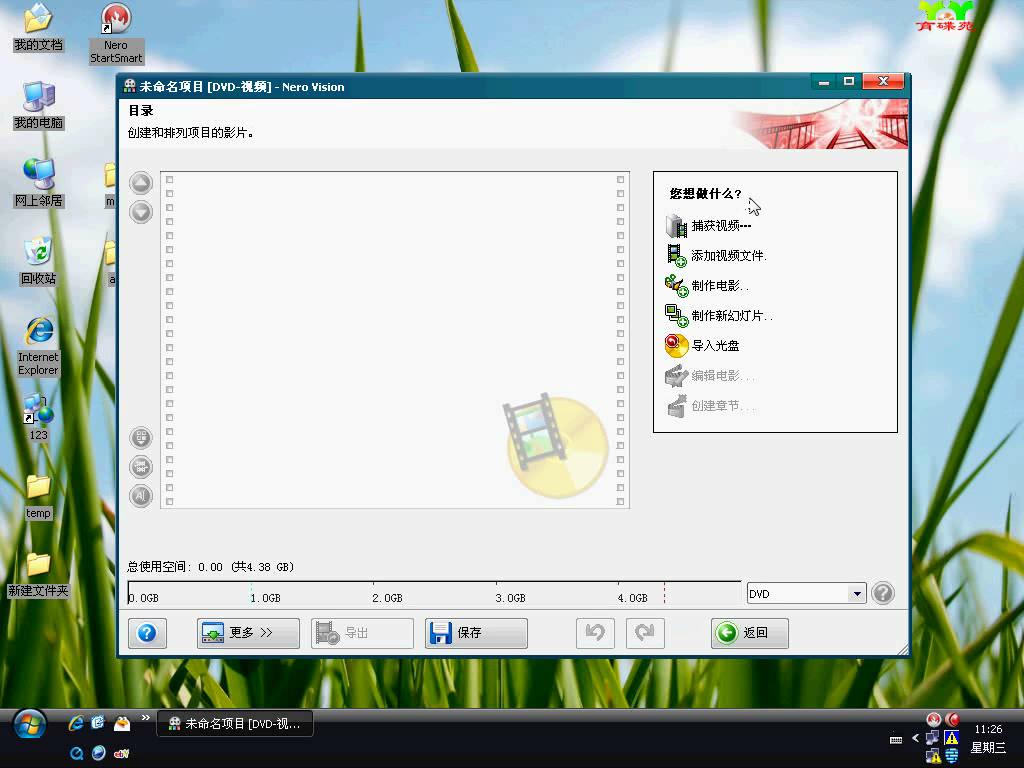Click the round move-up arrow button
Screen dimensions: 1024x768
(x=141, y=184)
